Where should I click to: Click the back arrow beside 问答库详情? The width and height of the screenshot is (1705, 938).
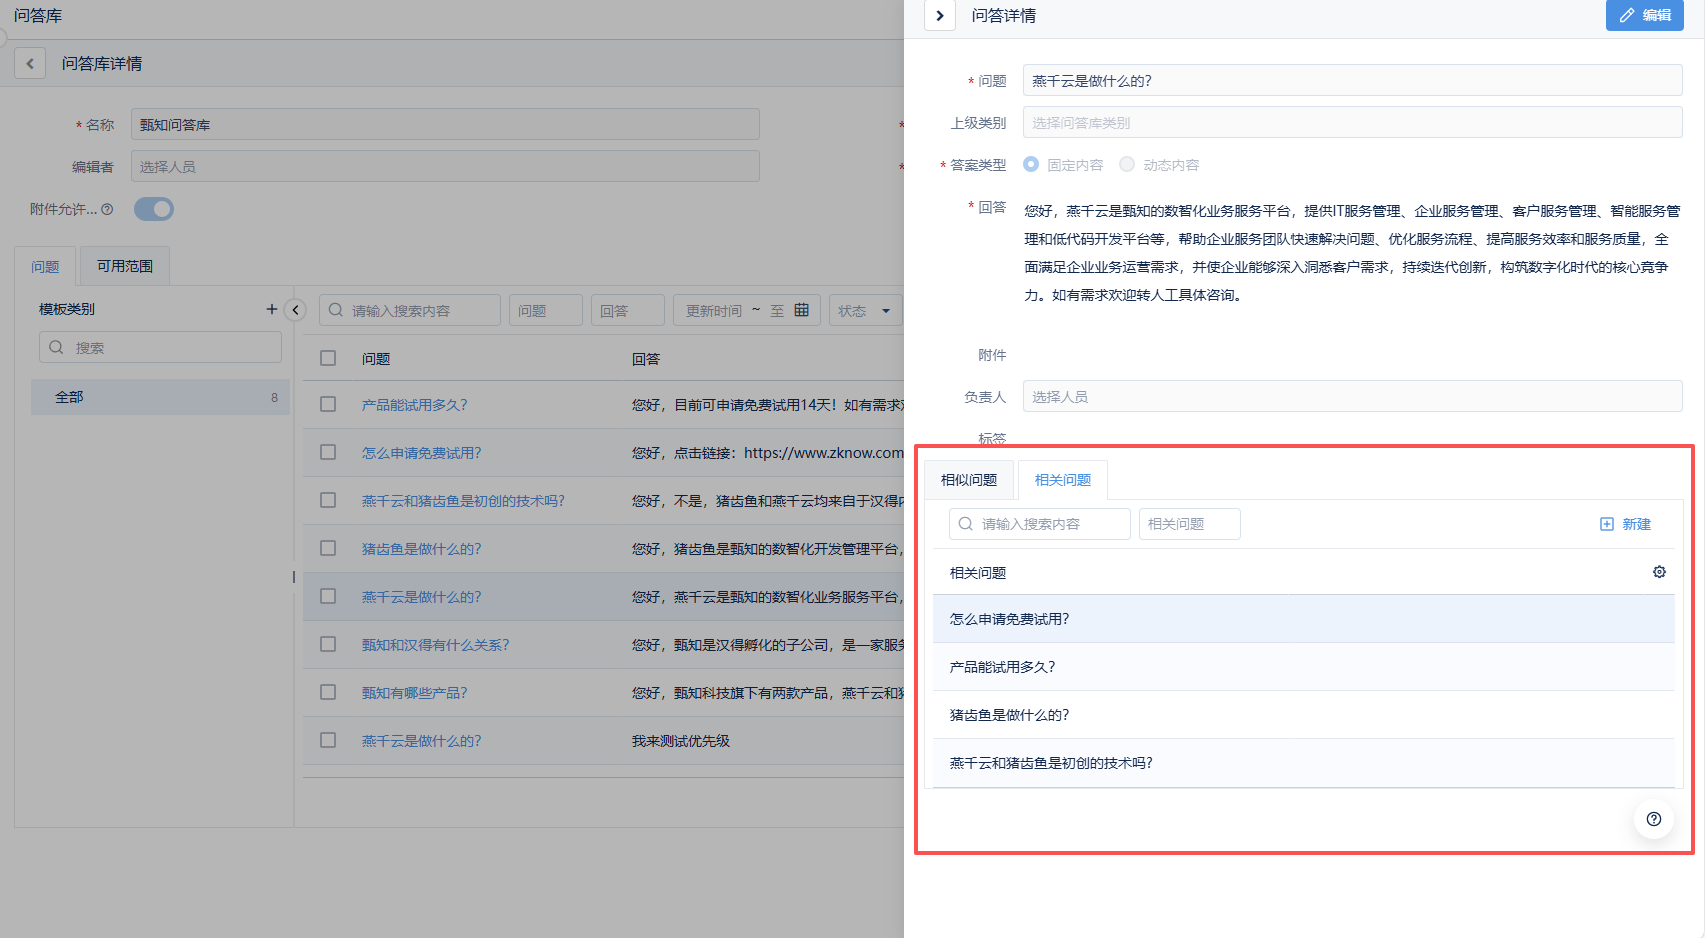coord(30,64)
